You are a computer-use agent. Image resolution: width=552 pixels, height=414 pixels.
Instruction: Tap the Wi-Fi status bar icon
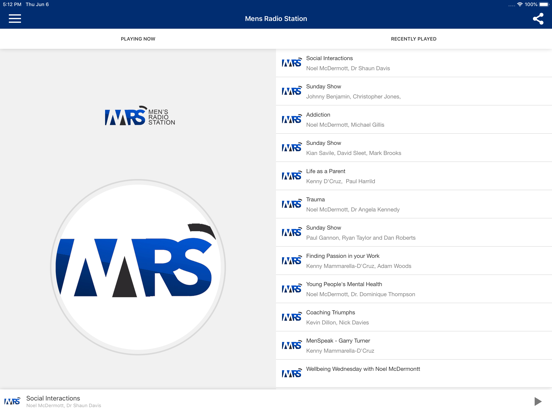click(x=520, y=4)
